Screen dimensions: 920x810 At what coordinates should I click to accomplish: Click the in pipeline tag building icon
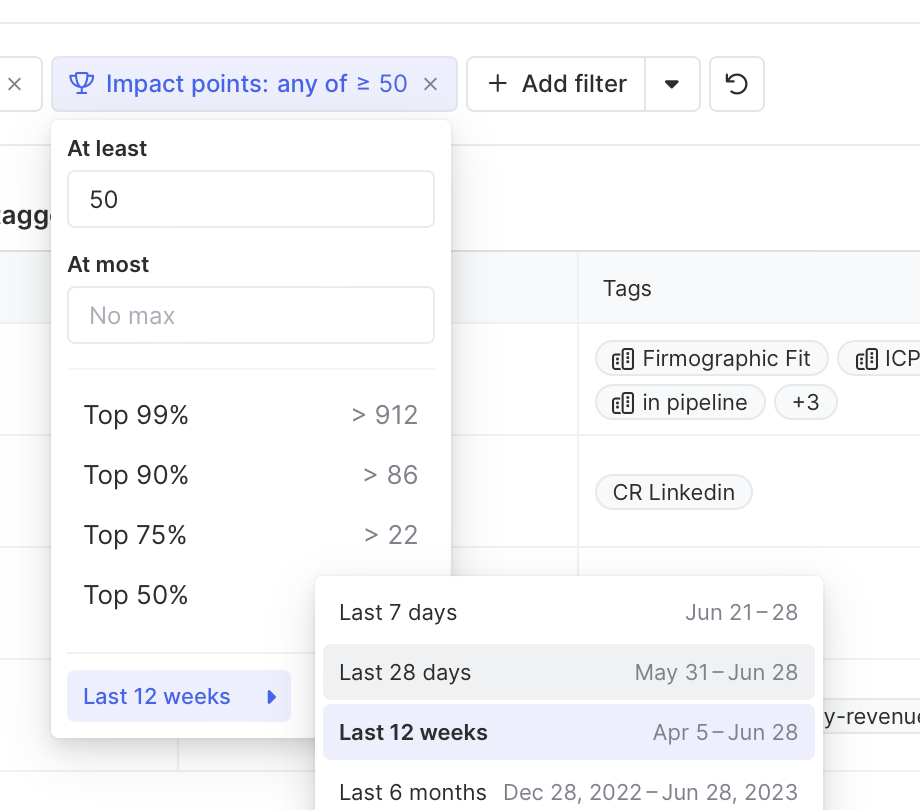click(x=623, y=403)
